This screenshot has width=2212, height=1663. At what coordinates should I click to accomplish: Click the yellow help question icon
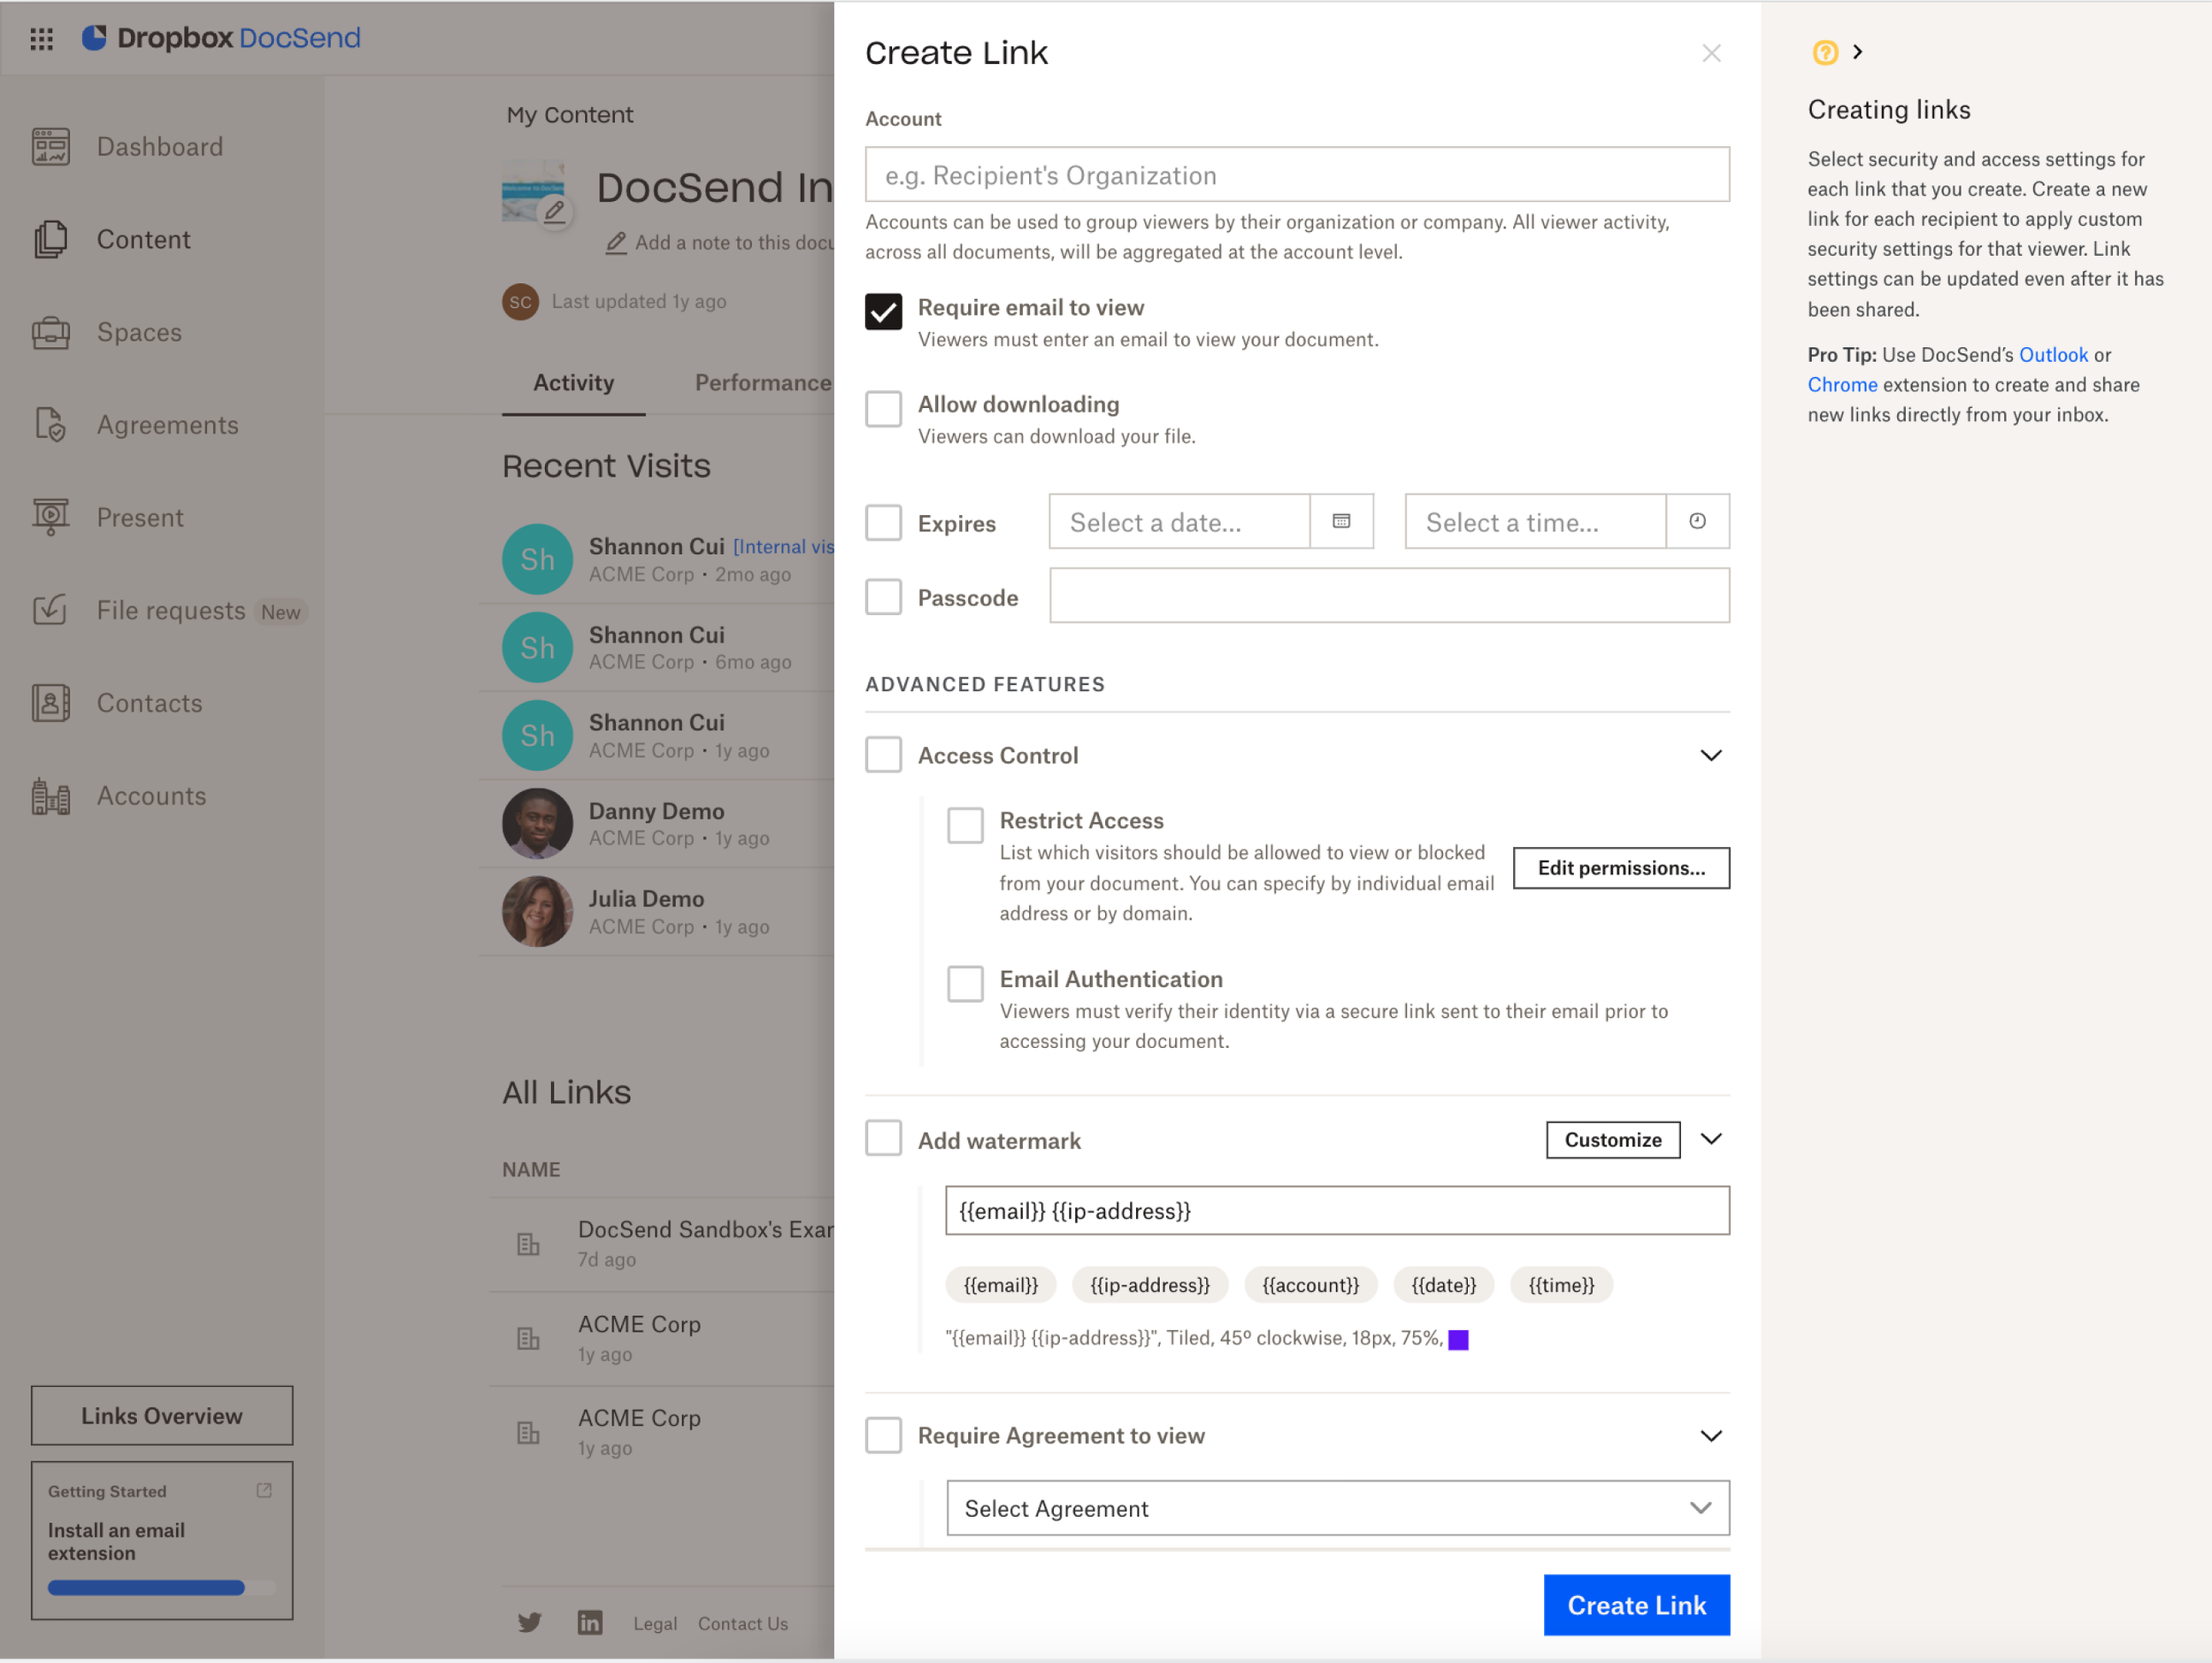[1825, 52]
